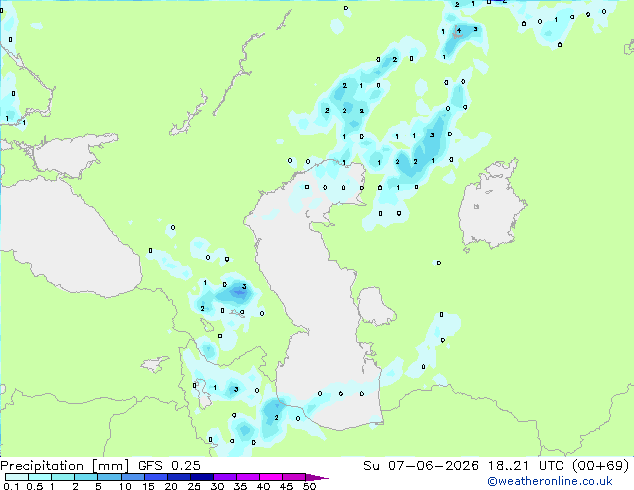Click the over-50 arrow at legend end
This screenshot has width=634, height=490.
[317, 477]
